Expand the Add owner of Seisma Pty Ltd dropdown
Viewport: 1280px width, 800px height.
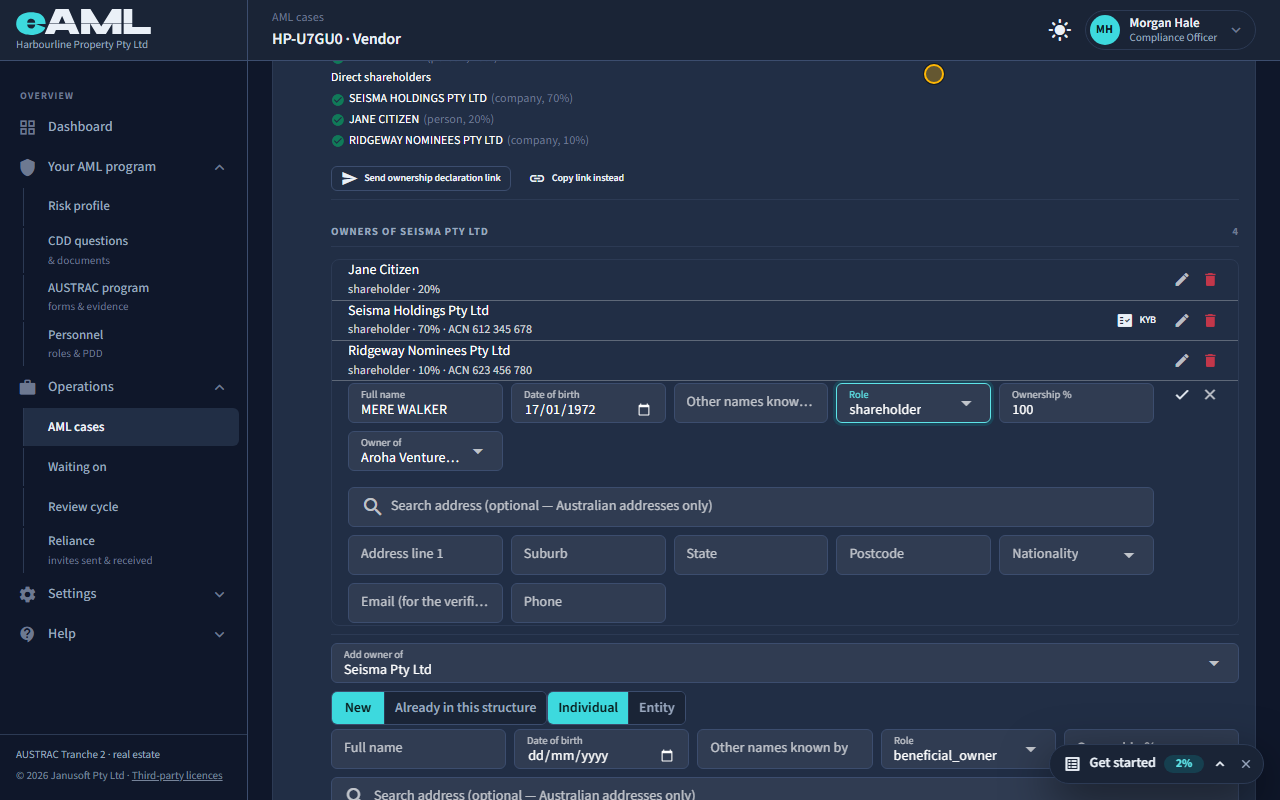tap(785, 663)
